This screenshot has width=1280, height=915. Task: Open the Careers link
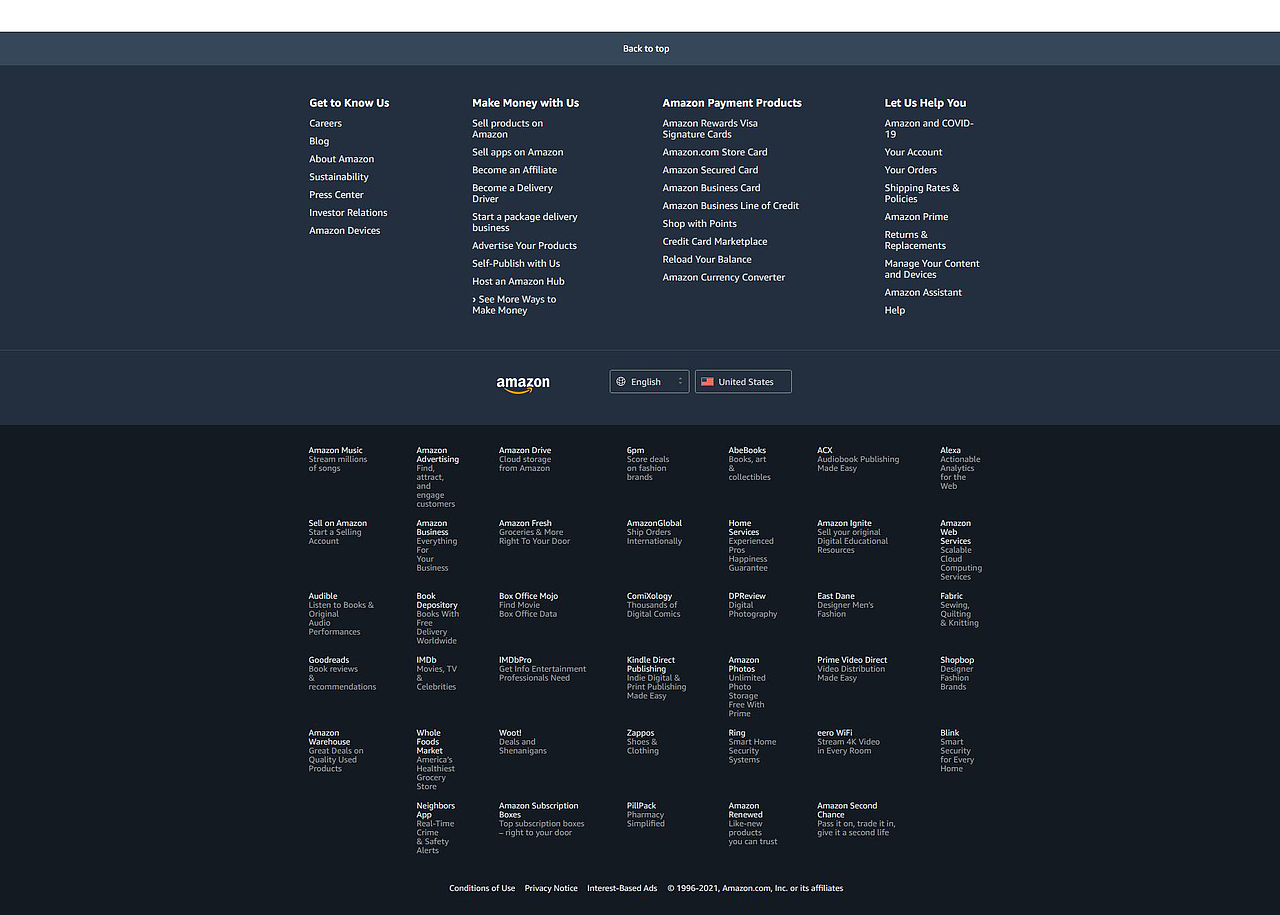point(325,124)
